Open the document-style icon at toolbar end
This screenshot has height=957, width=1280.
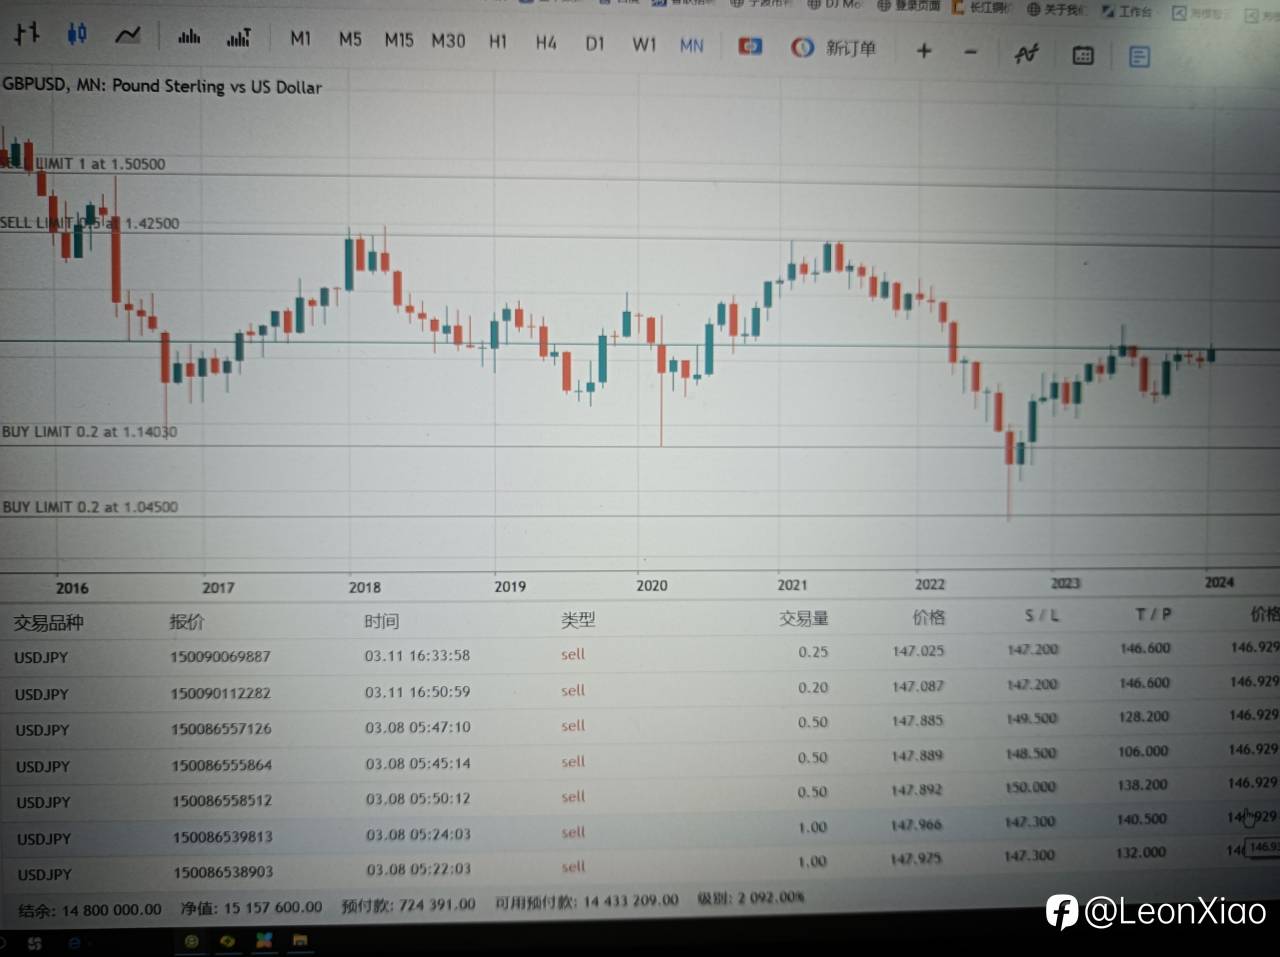click(x=1139, y=57)
